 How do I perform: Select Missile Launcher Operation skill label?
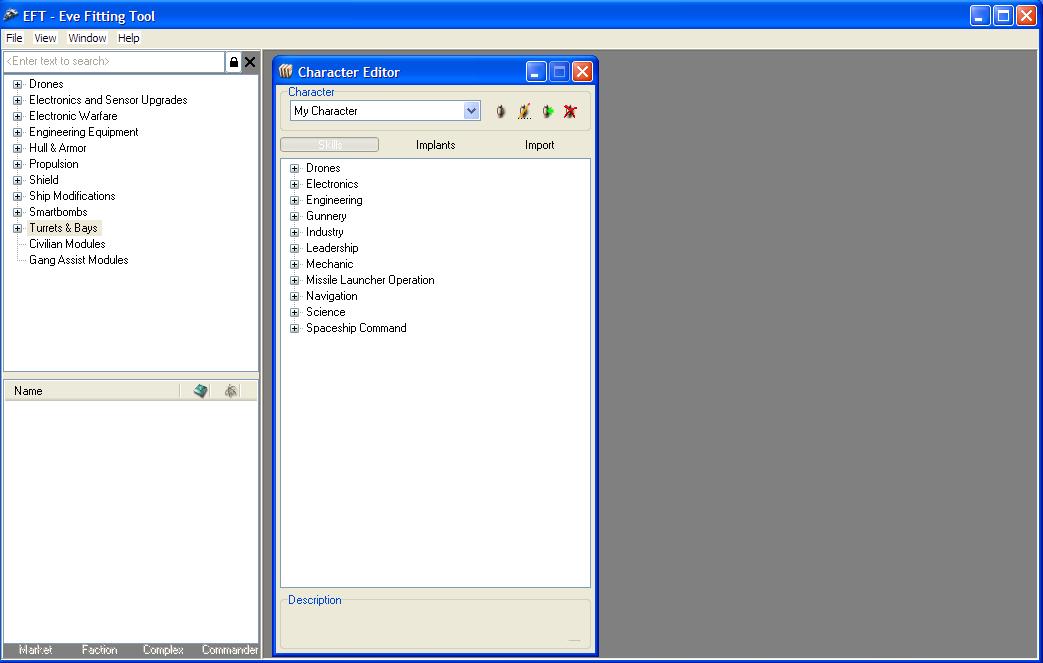[370, 280]
